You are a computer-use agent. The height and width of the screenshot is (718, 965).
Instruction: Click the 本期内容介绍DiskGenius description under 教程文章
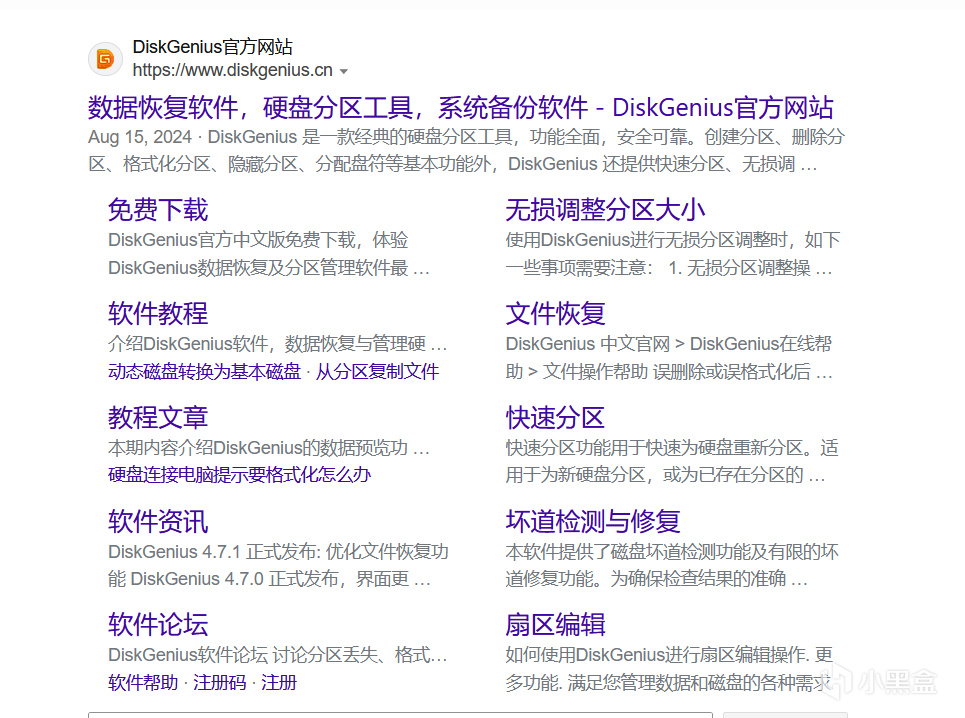tap(269, 447)
